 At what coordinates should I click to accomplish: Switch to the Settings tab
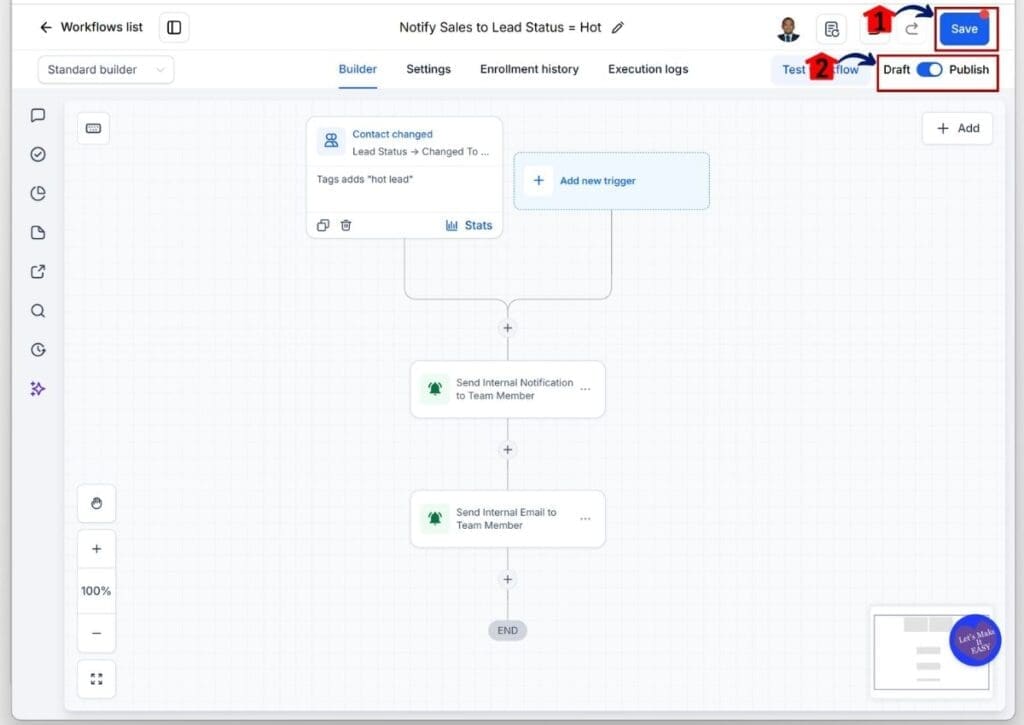(428, 69)
